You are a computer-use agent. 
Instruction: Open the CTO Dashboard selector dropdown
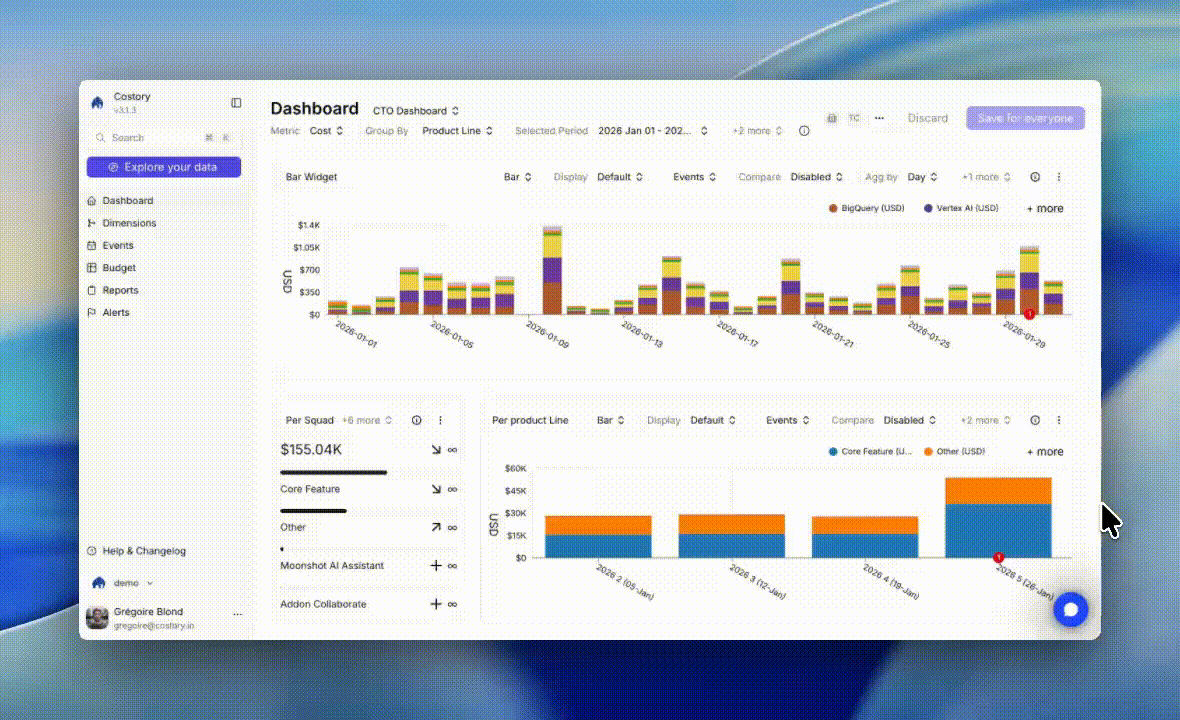[416, 111]
